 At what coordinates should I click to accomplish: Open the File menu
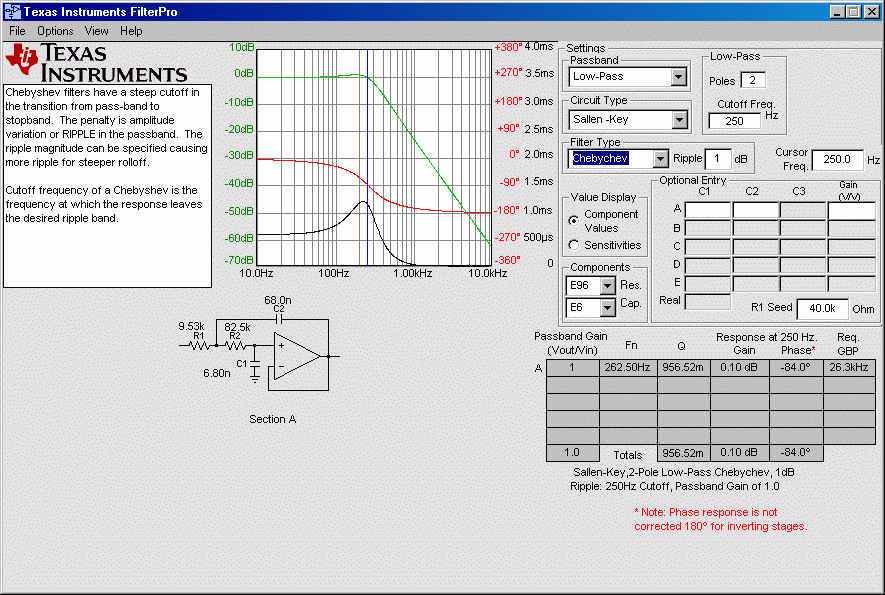[x=17, y=31]
